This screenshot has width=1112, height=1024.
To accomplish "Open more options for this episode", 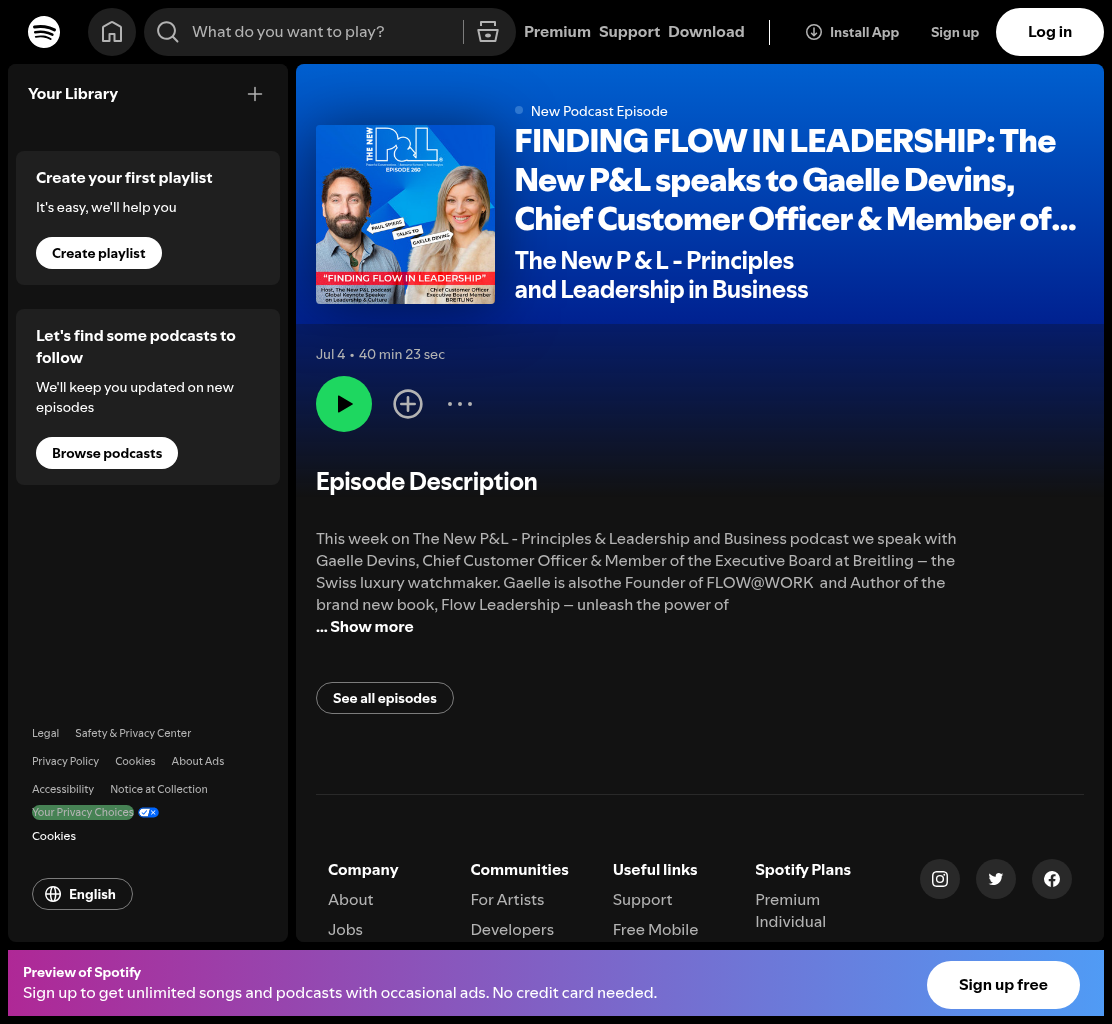I will pyautogui.click(x=460, y=404).
